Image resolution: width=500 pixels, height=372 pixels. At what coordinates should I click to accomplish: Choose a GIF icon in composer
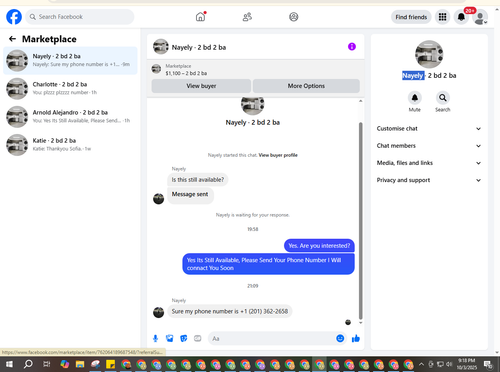coord(198,339)
